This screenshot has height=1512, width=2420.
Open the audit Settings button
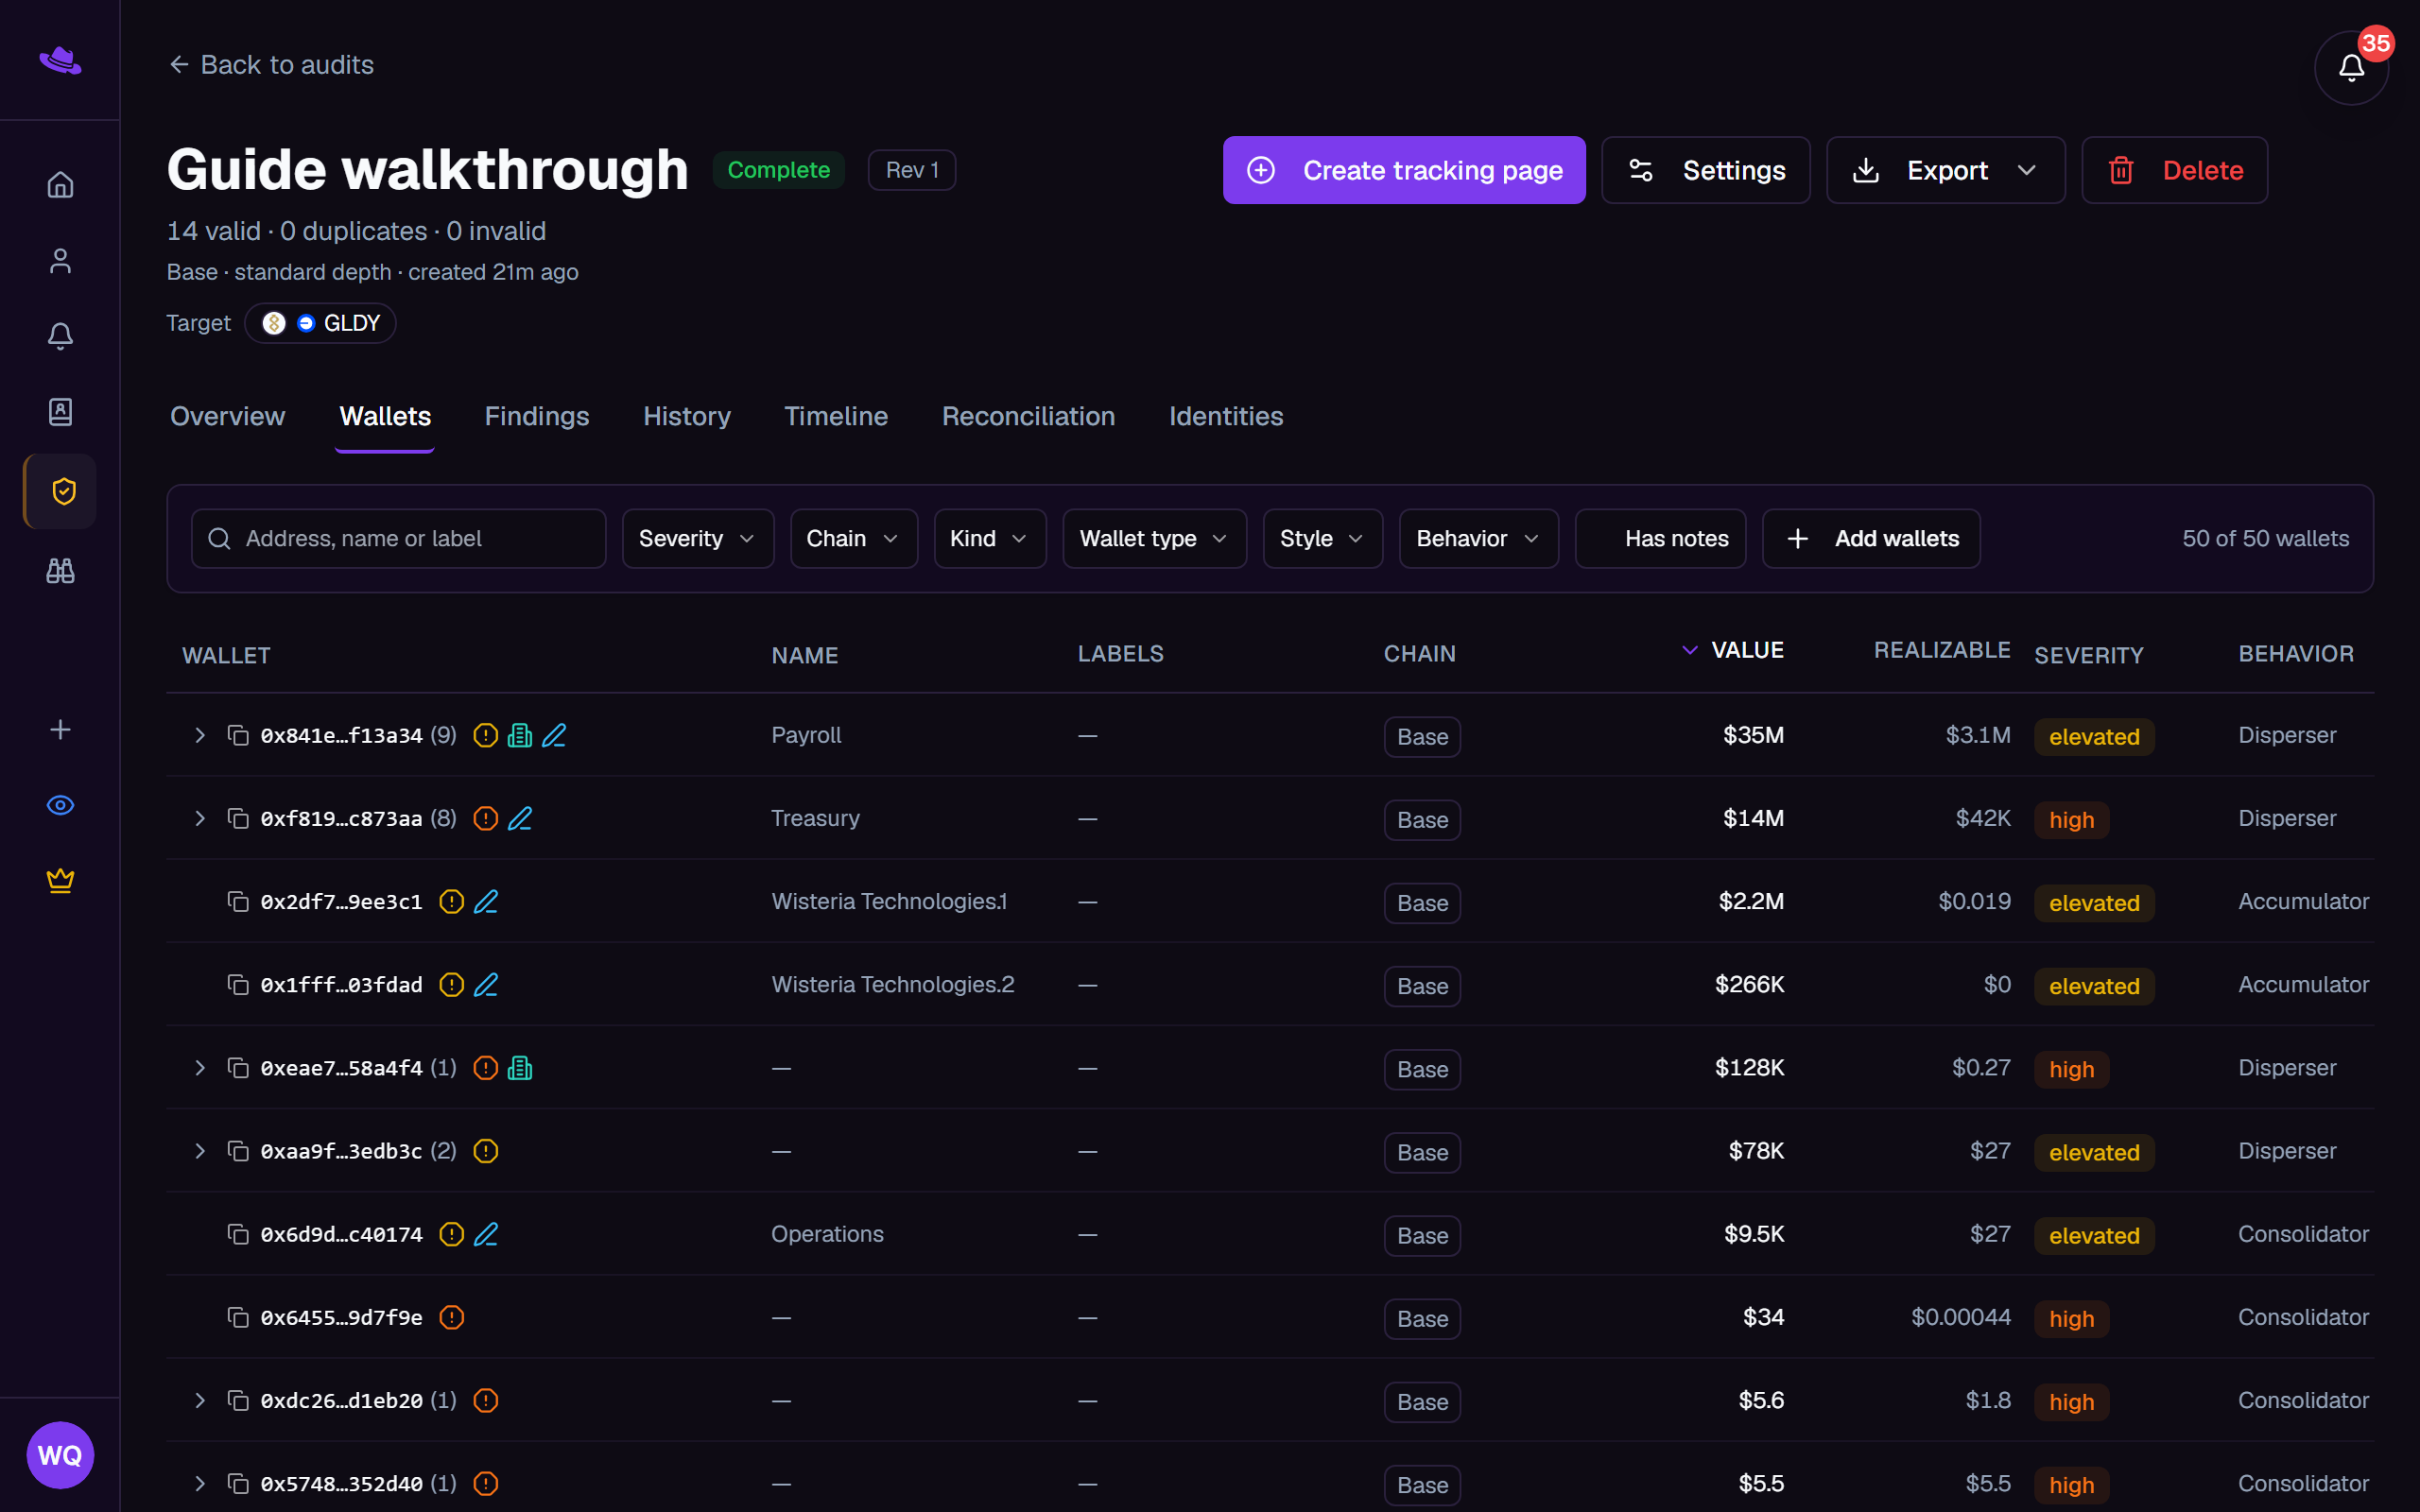click(x=1705, y=170)
